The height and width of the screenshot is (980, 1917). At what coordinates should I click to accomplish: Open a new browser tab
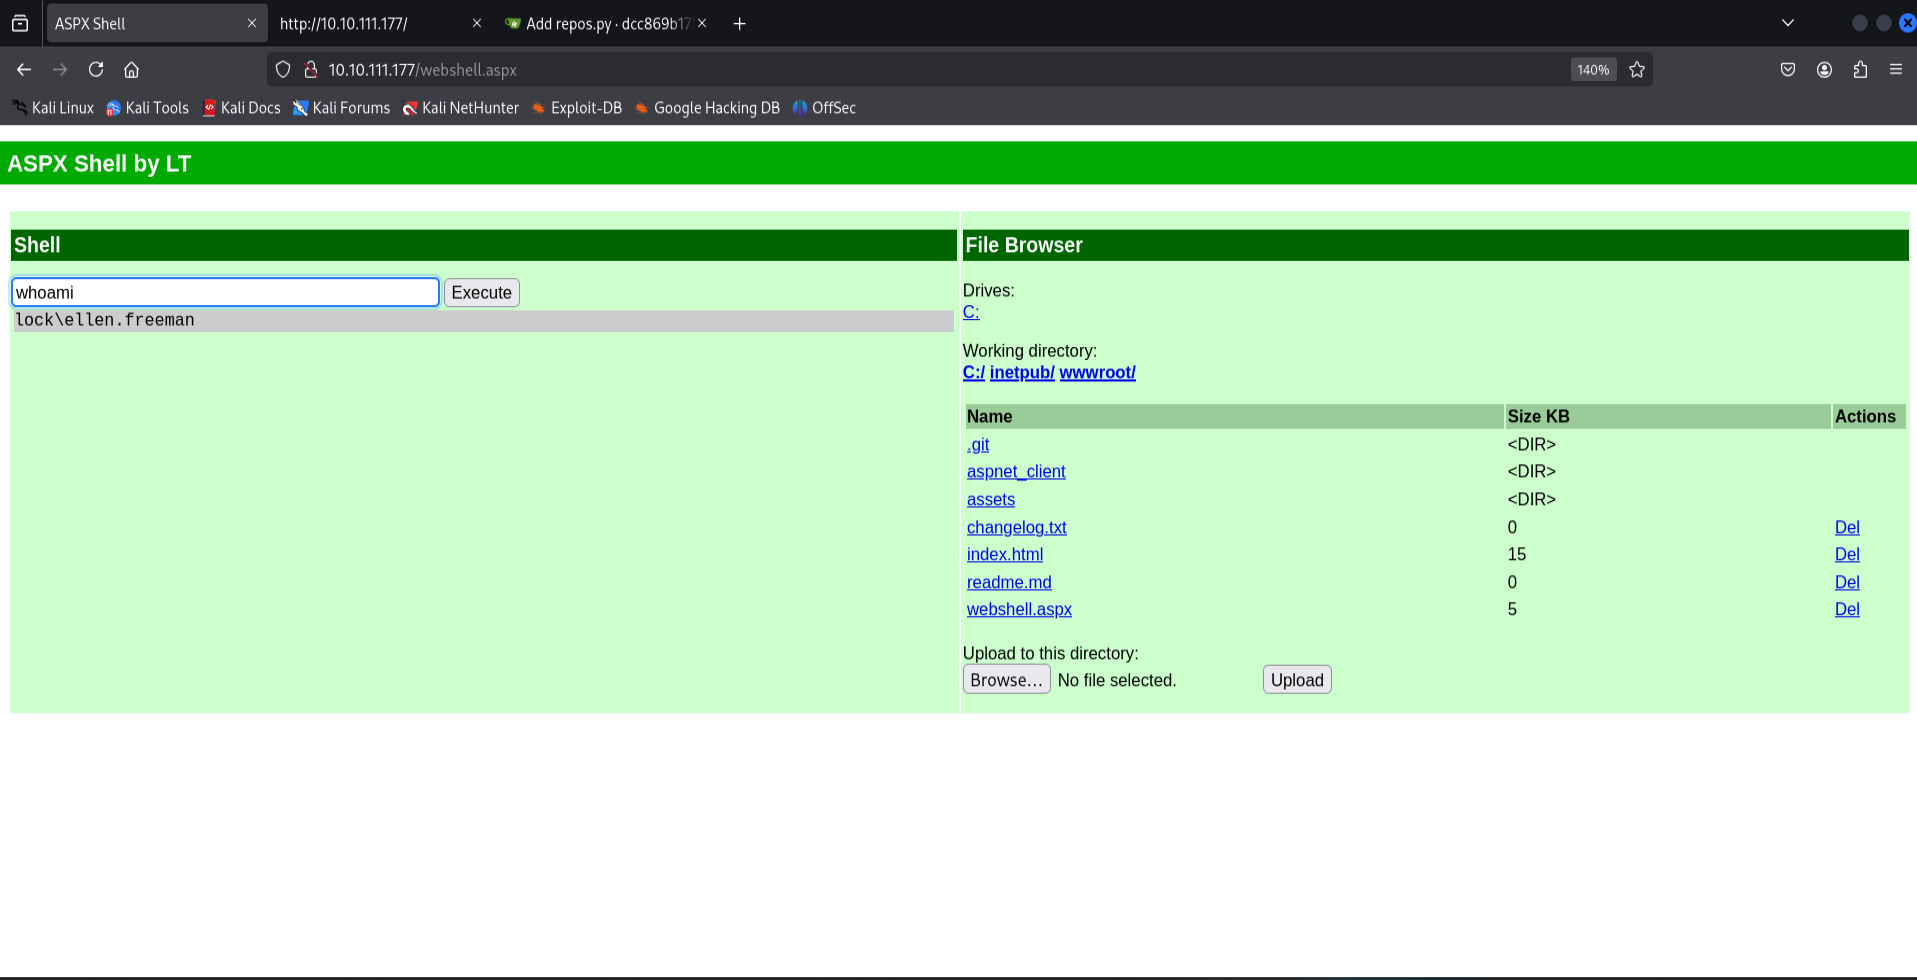(740, 24)
